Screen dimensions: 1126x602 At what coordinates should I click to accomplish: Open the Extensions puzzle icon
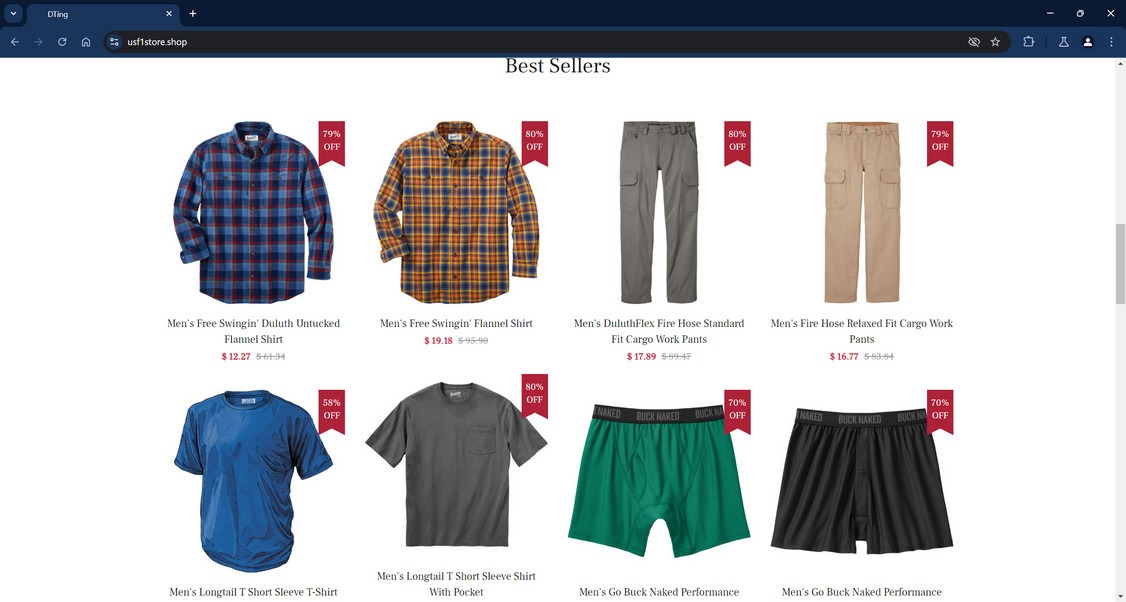click(x=1028, y=42)
